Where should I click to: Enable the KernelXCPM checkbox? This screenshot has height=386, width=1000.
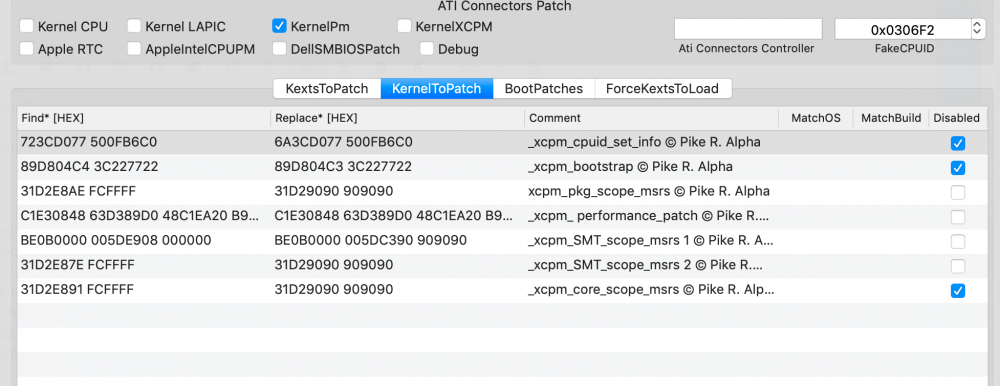click(x=404, y=27)
